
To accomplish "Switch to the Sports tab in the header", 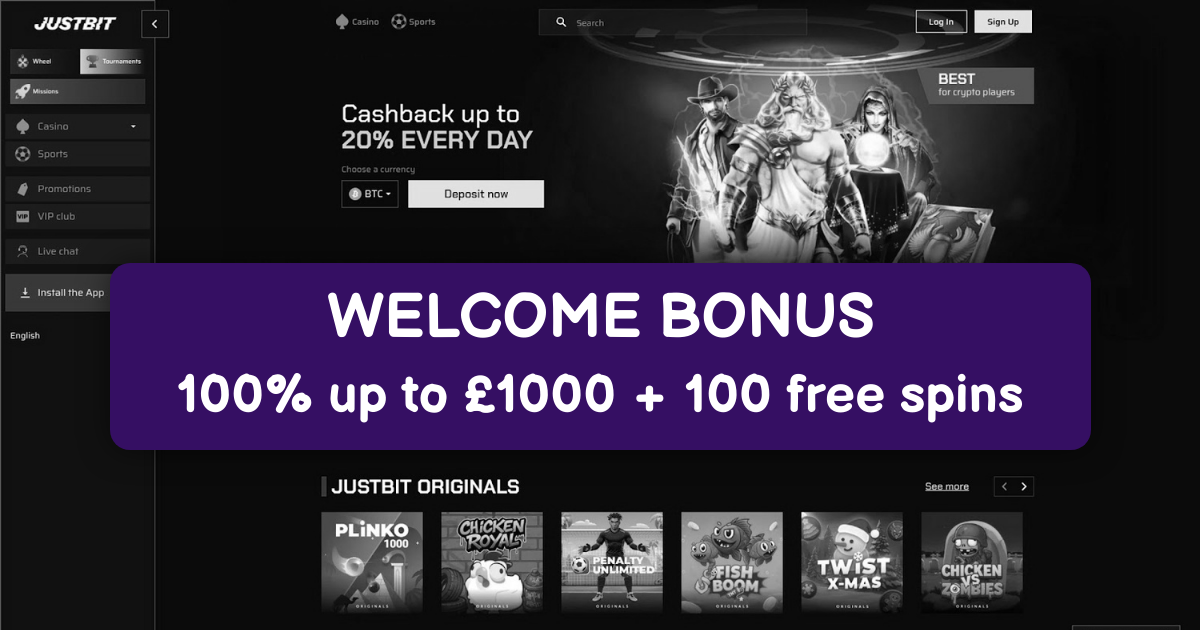I will (413, 21).
